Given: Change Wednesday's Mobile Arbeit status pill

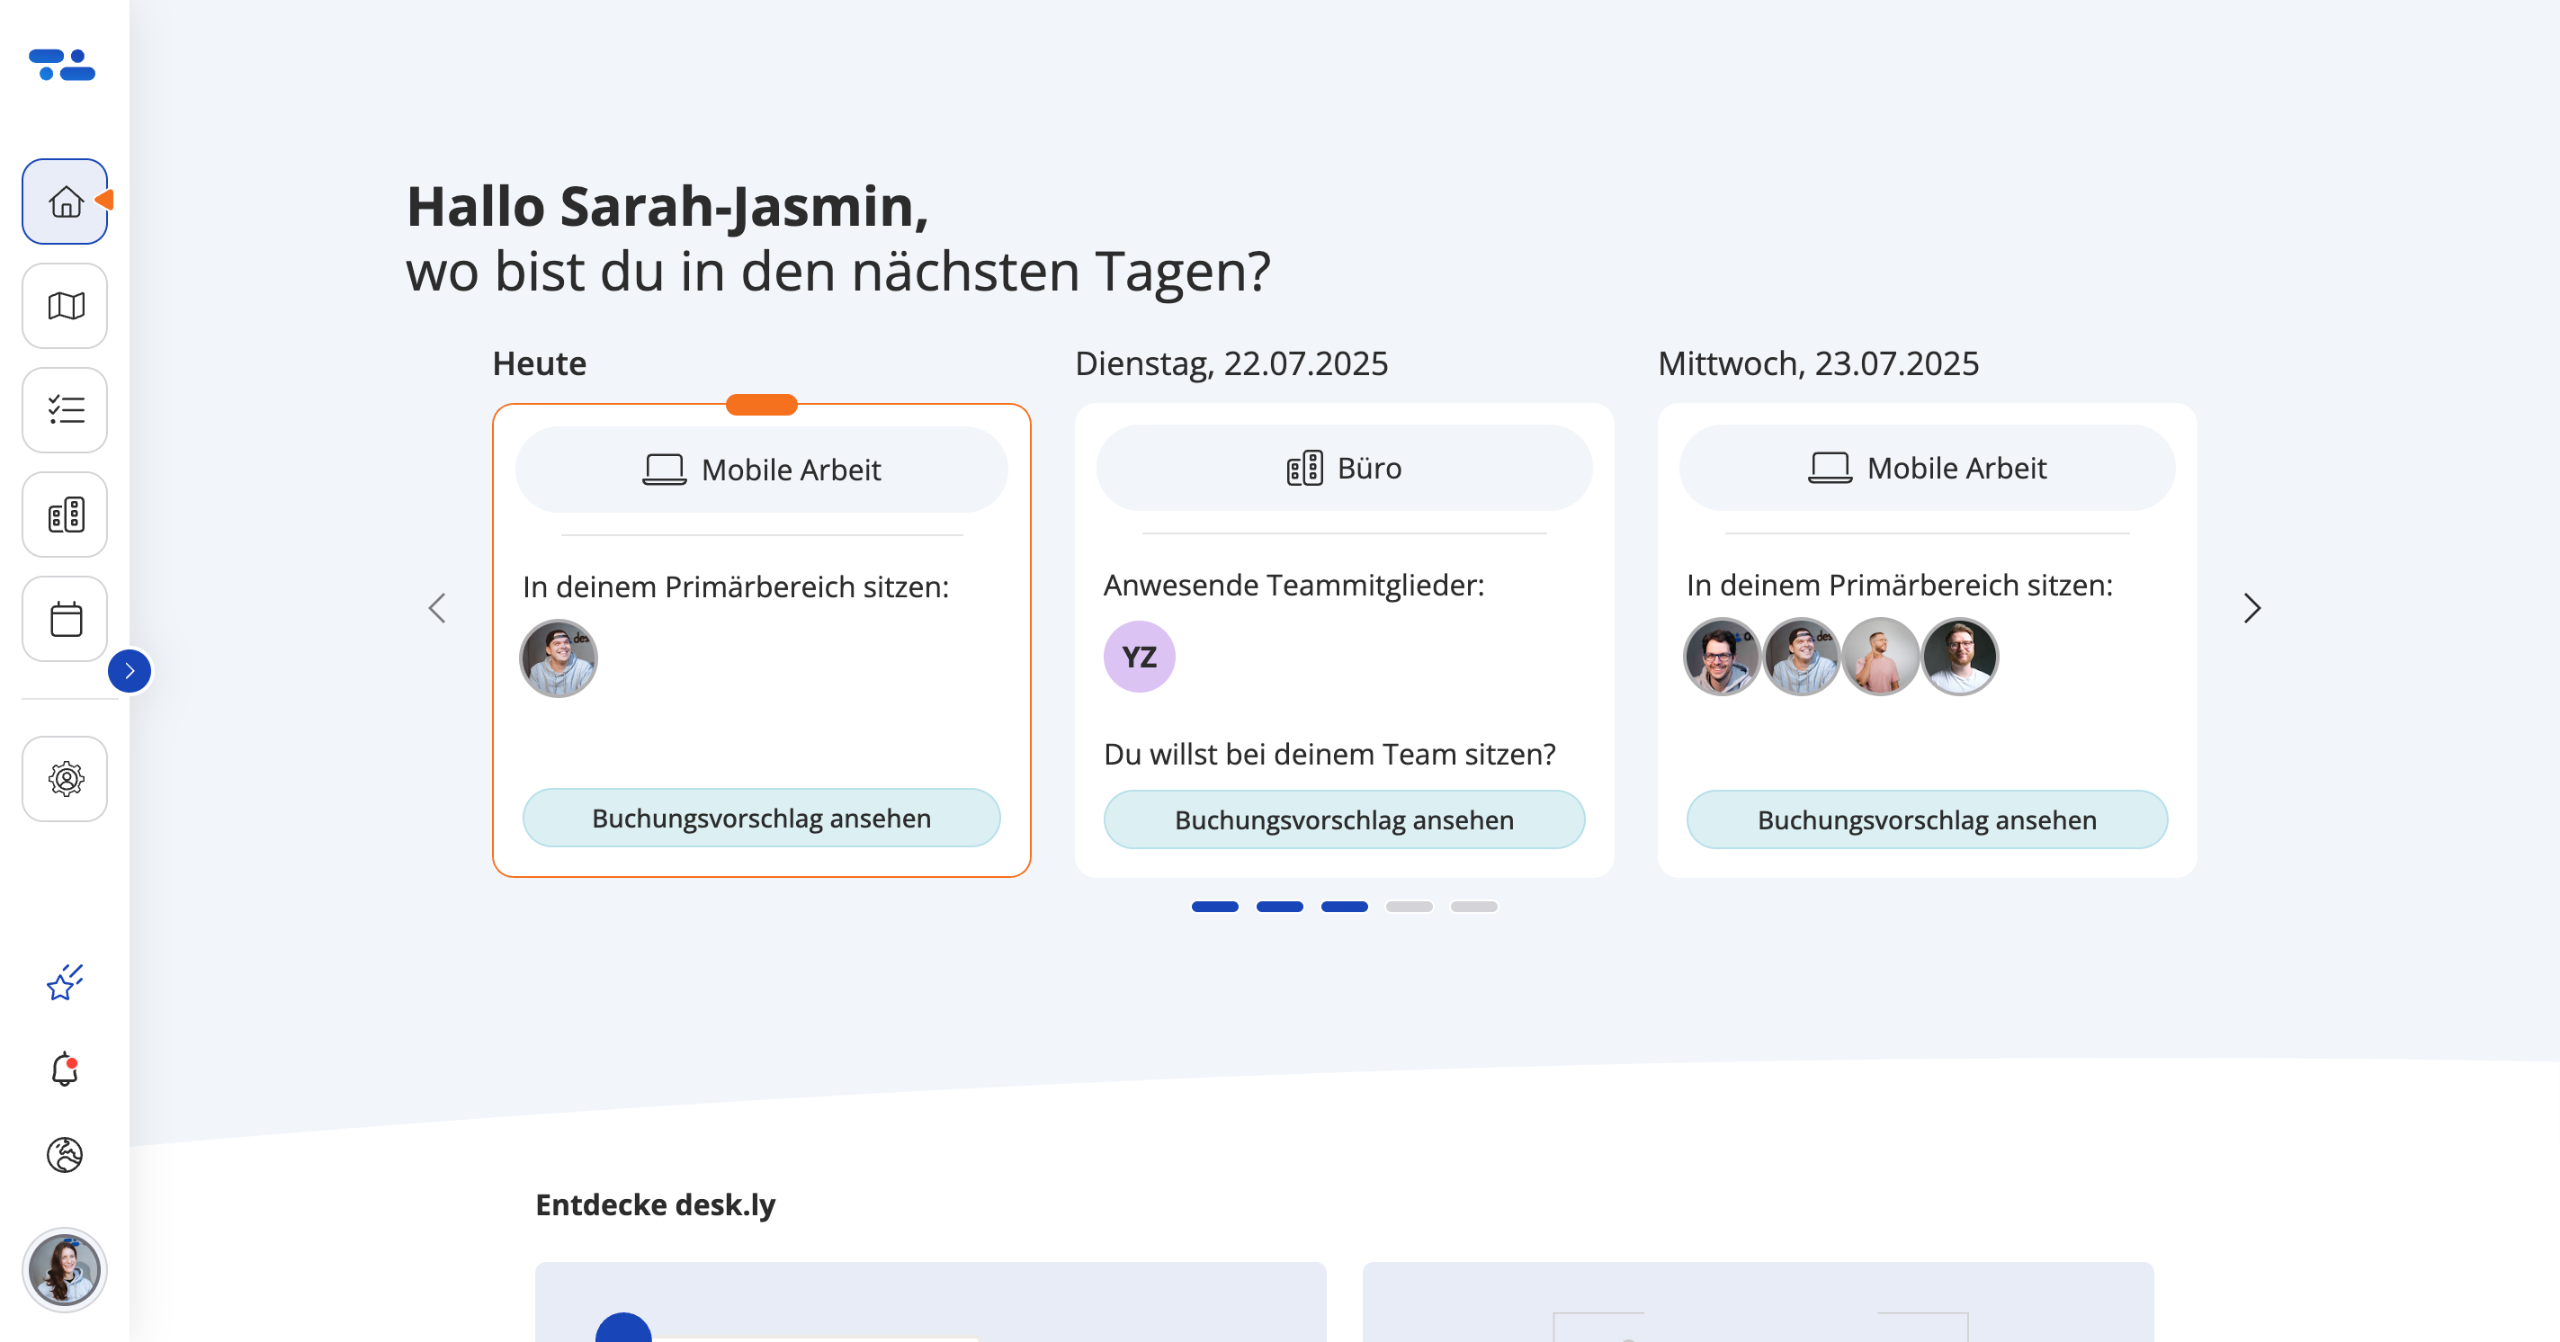Looking at the screenshot, I should point(1926,468).
